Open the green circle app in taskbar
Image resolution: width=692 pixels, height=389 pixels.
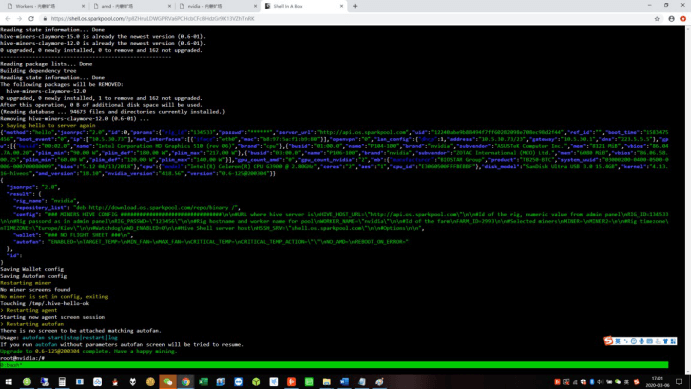(x=27, y=381)
